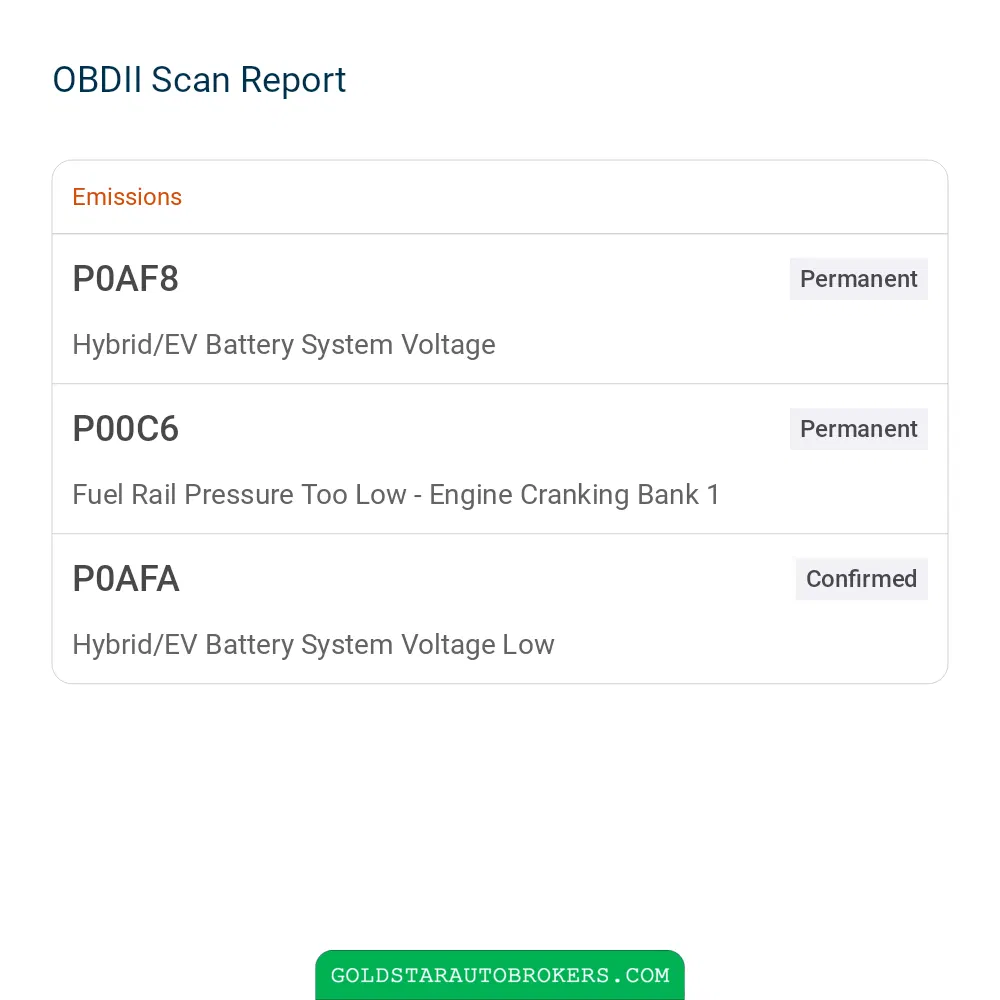Click ".COM" in the green banner

coord(641,975)
